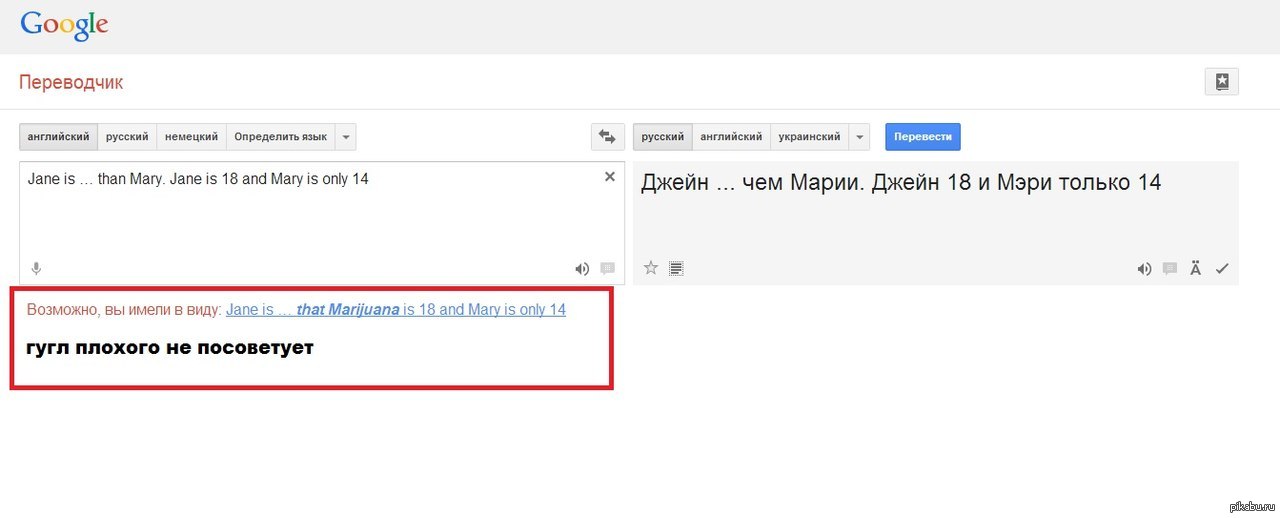Clear the source text with the X

tap(610, 176)
